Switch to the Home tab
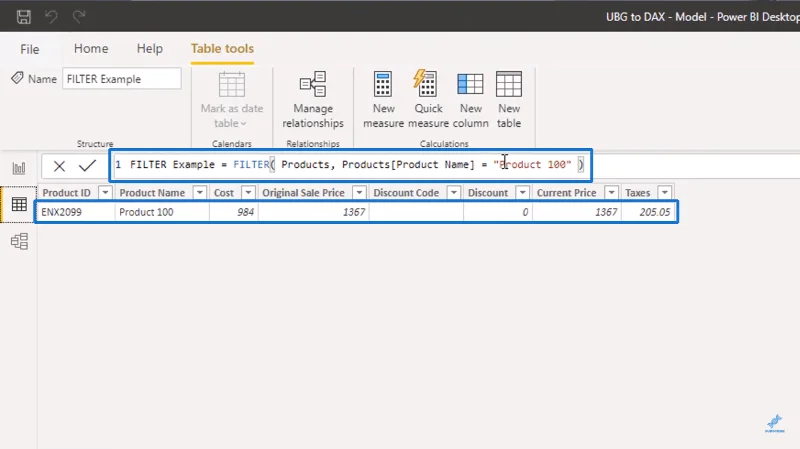The image size is (800, 449). [x=91, y=48]
